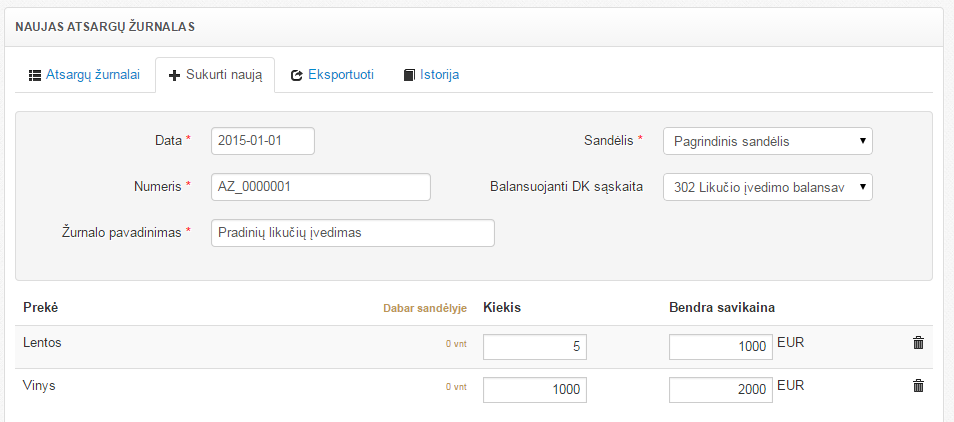Switch to the Eksportuoti tab

[x=340, y=75]
